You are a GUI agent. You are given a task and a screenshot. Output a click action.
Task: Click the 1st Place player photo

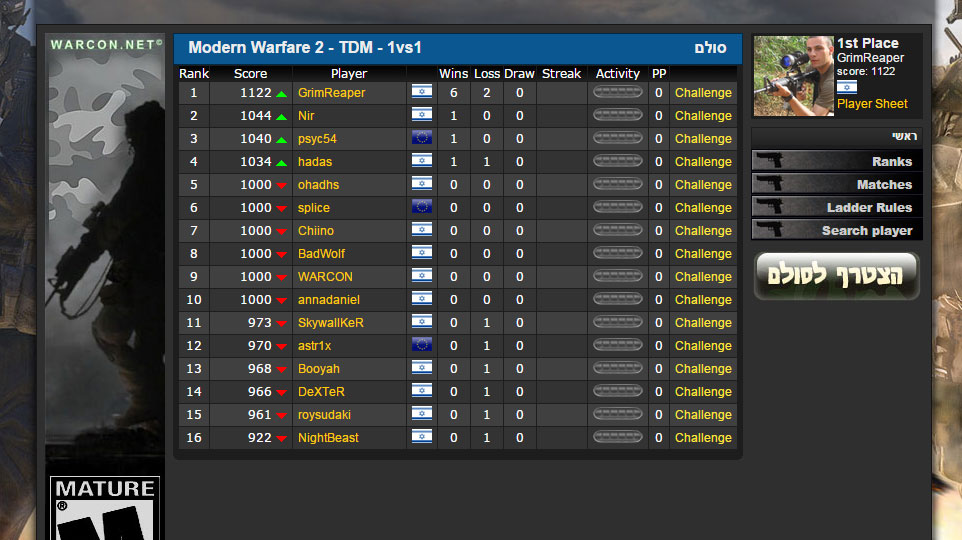793,75
